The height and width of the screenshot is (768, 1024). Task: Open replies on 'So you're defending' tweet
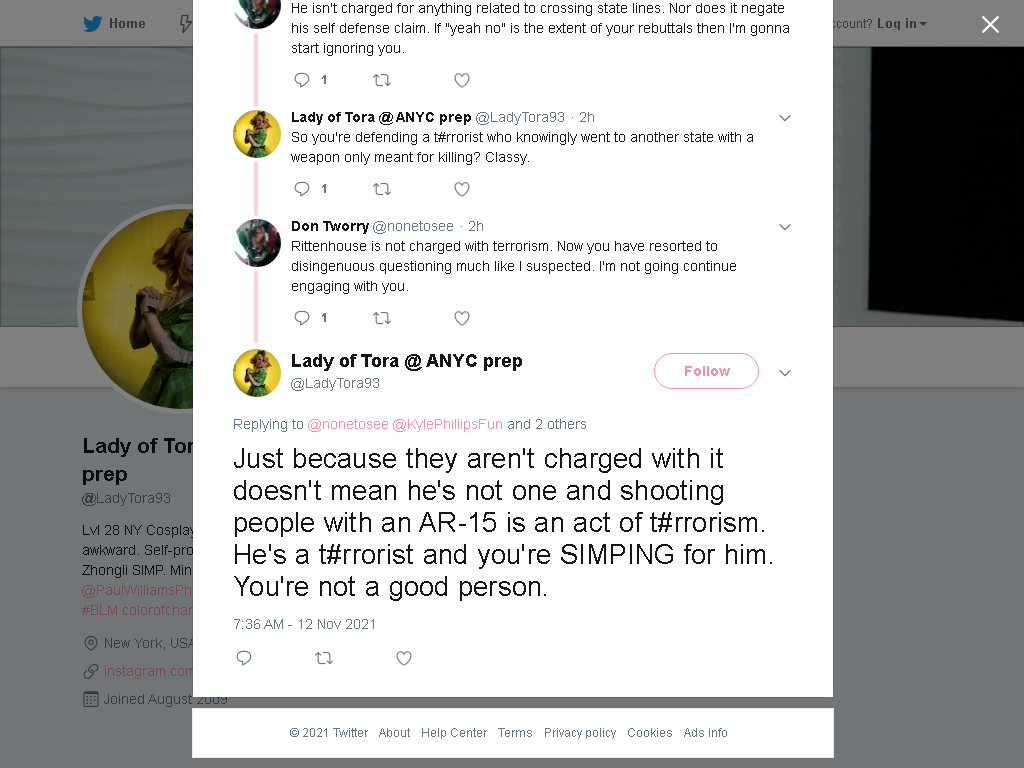(x=302, y=189)
